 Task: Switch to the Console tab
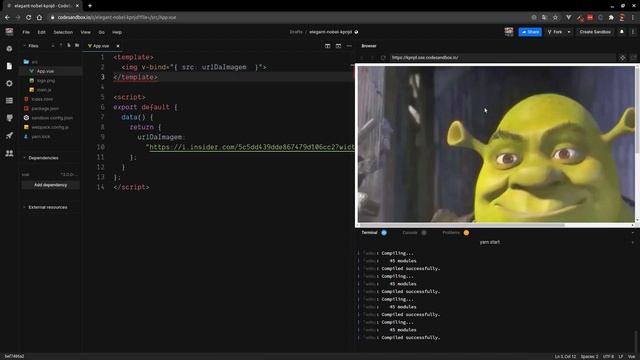coord(410,233)
